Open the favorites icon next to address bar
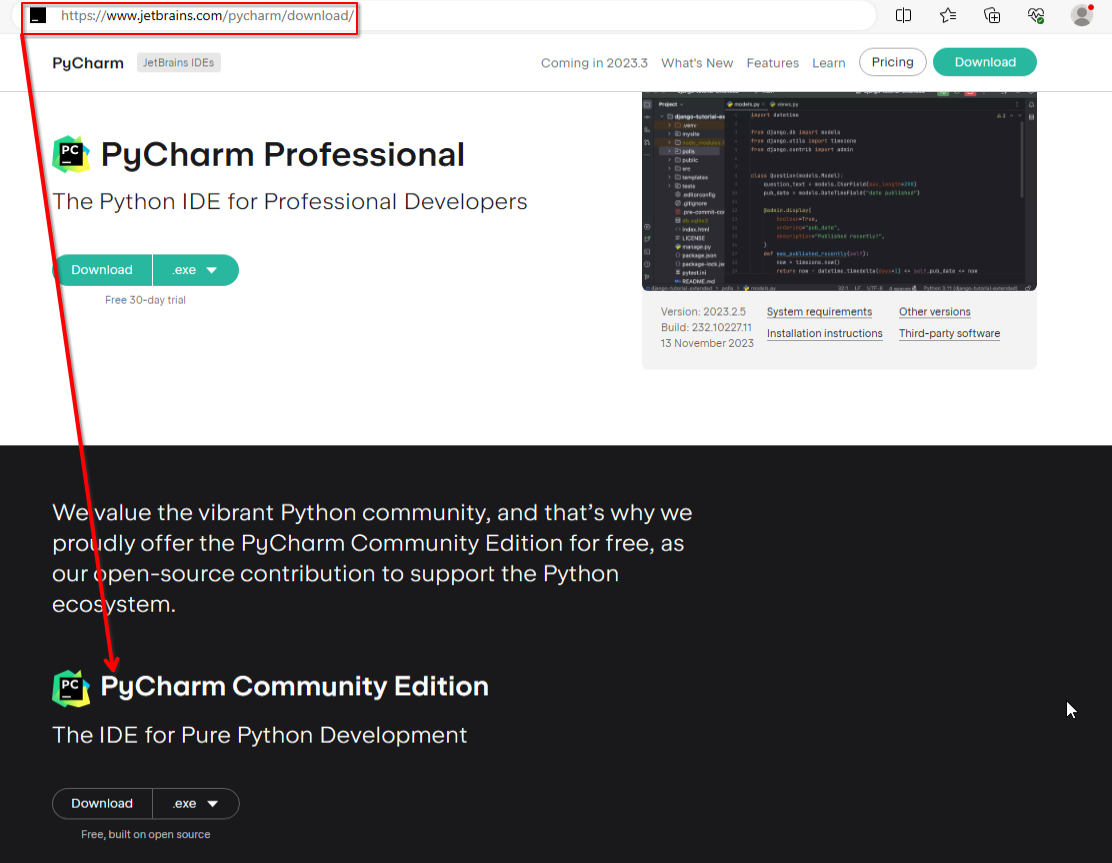The height and width of the screenshot is (863, 1112). tap(948, 15)
